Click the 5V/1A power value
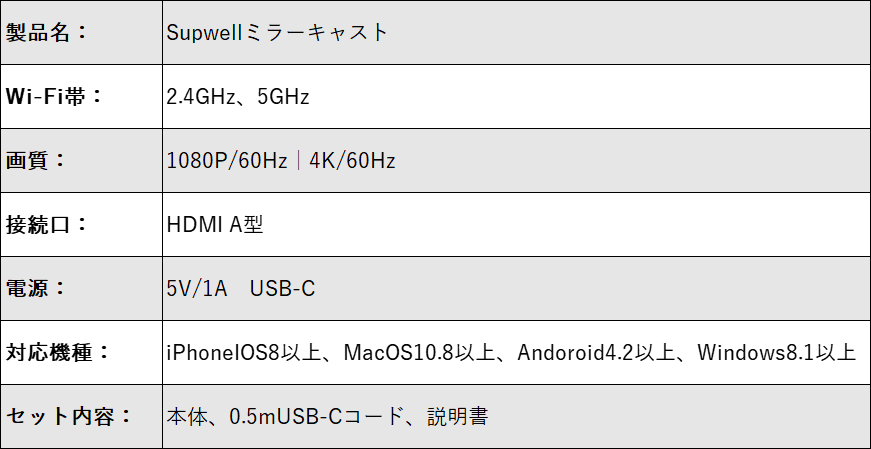Viewport: 871px width, 449px height. point(197,289)
